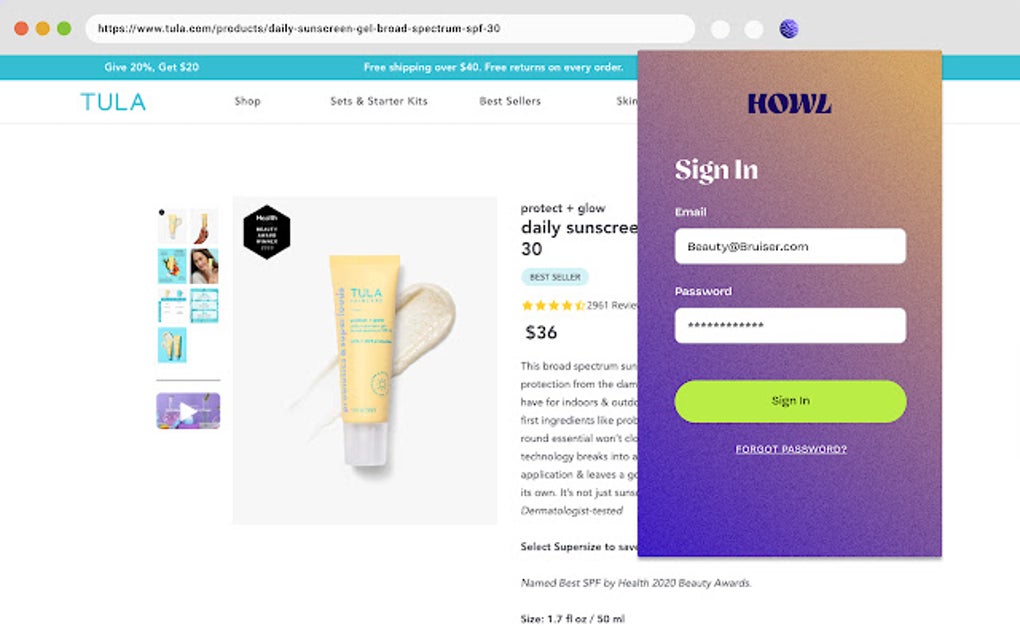This screenshot has width=1020, height=638.
Task: Play the product video via the play icon
Action: pos(188,410)
